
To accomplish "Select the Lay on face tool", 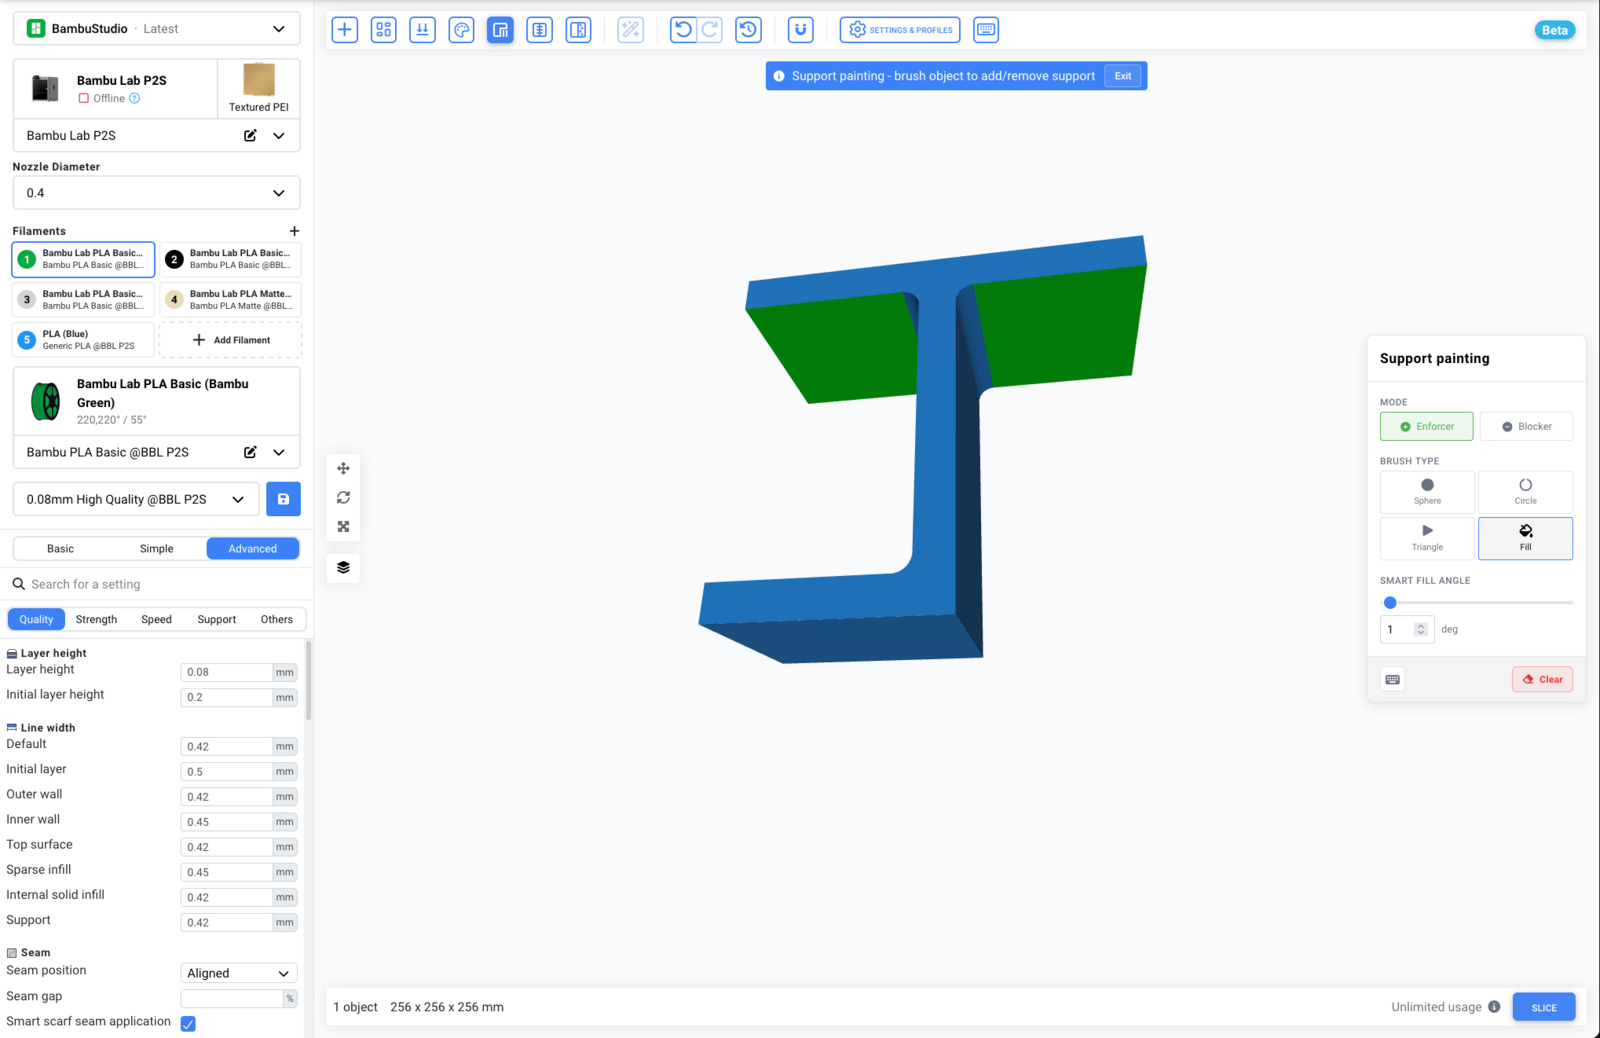I will point(423,30).
